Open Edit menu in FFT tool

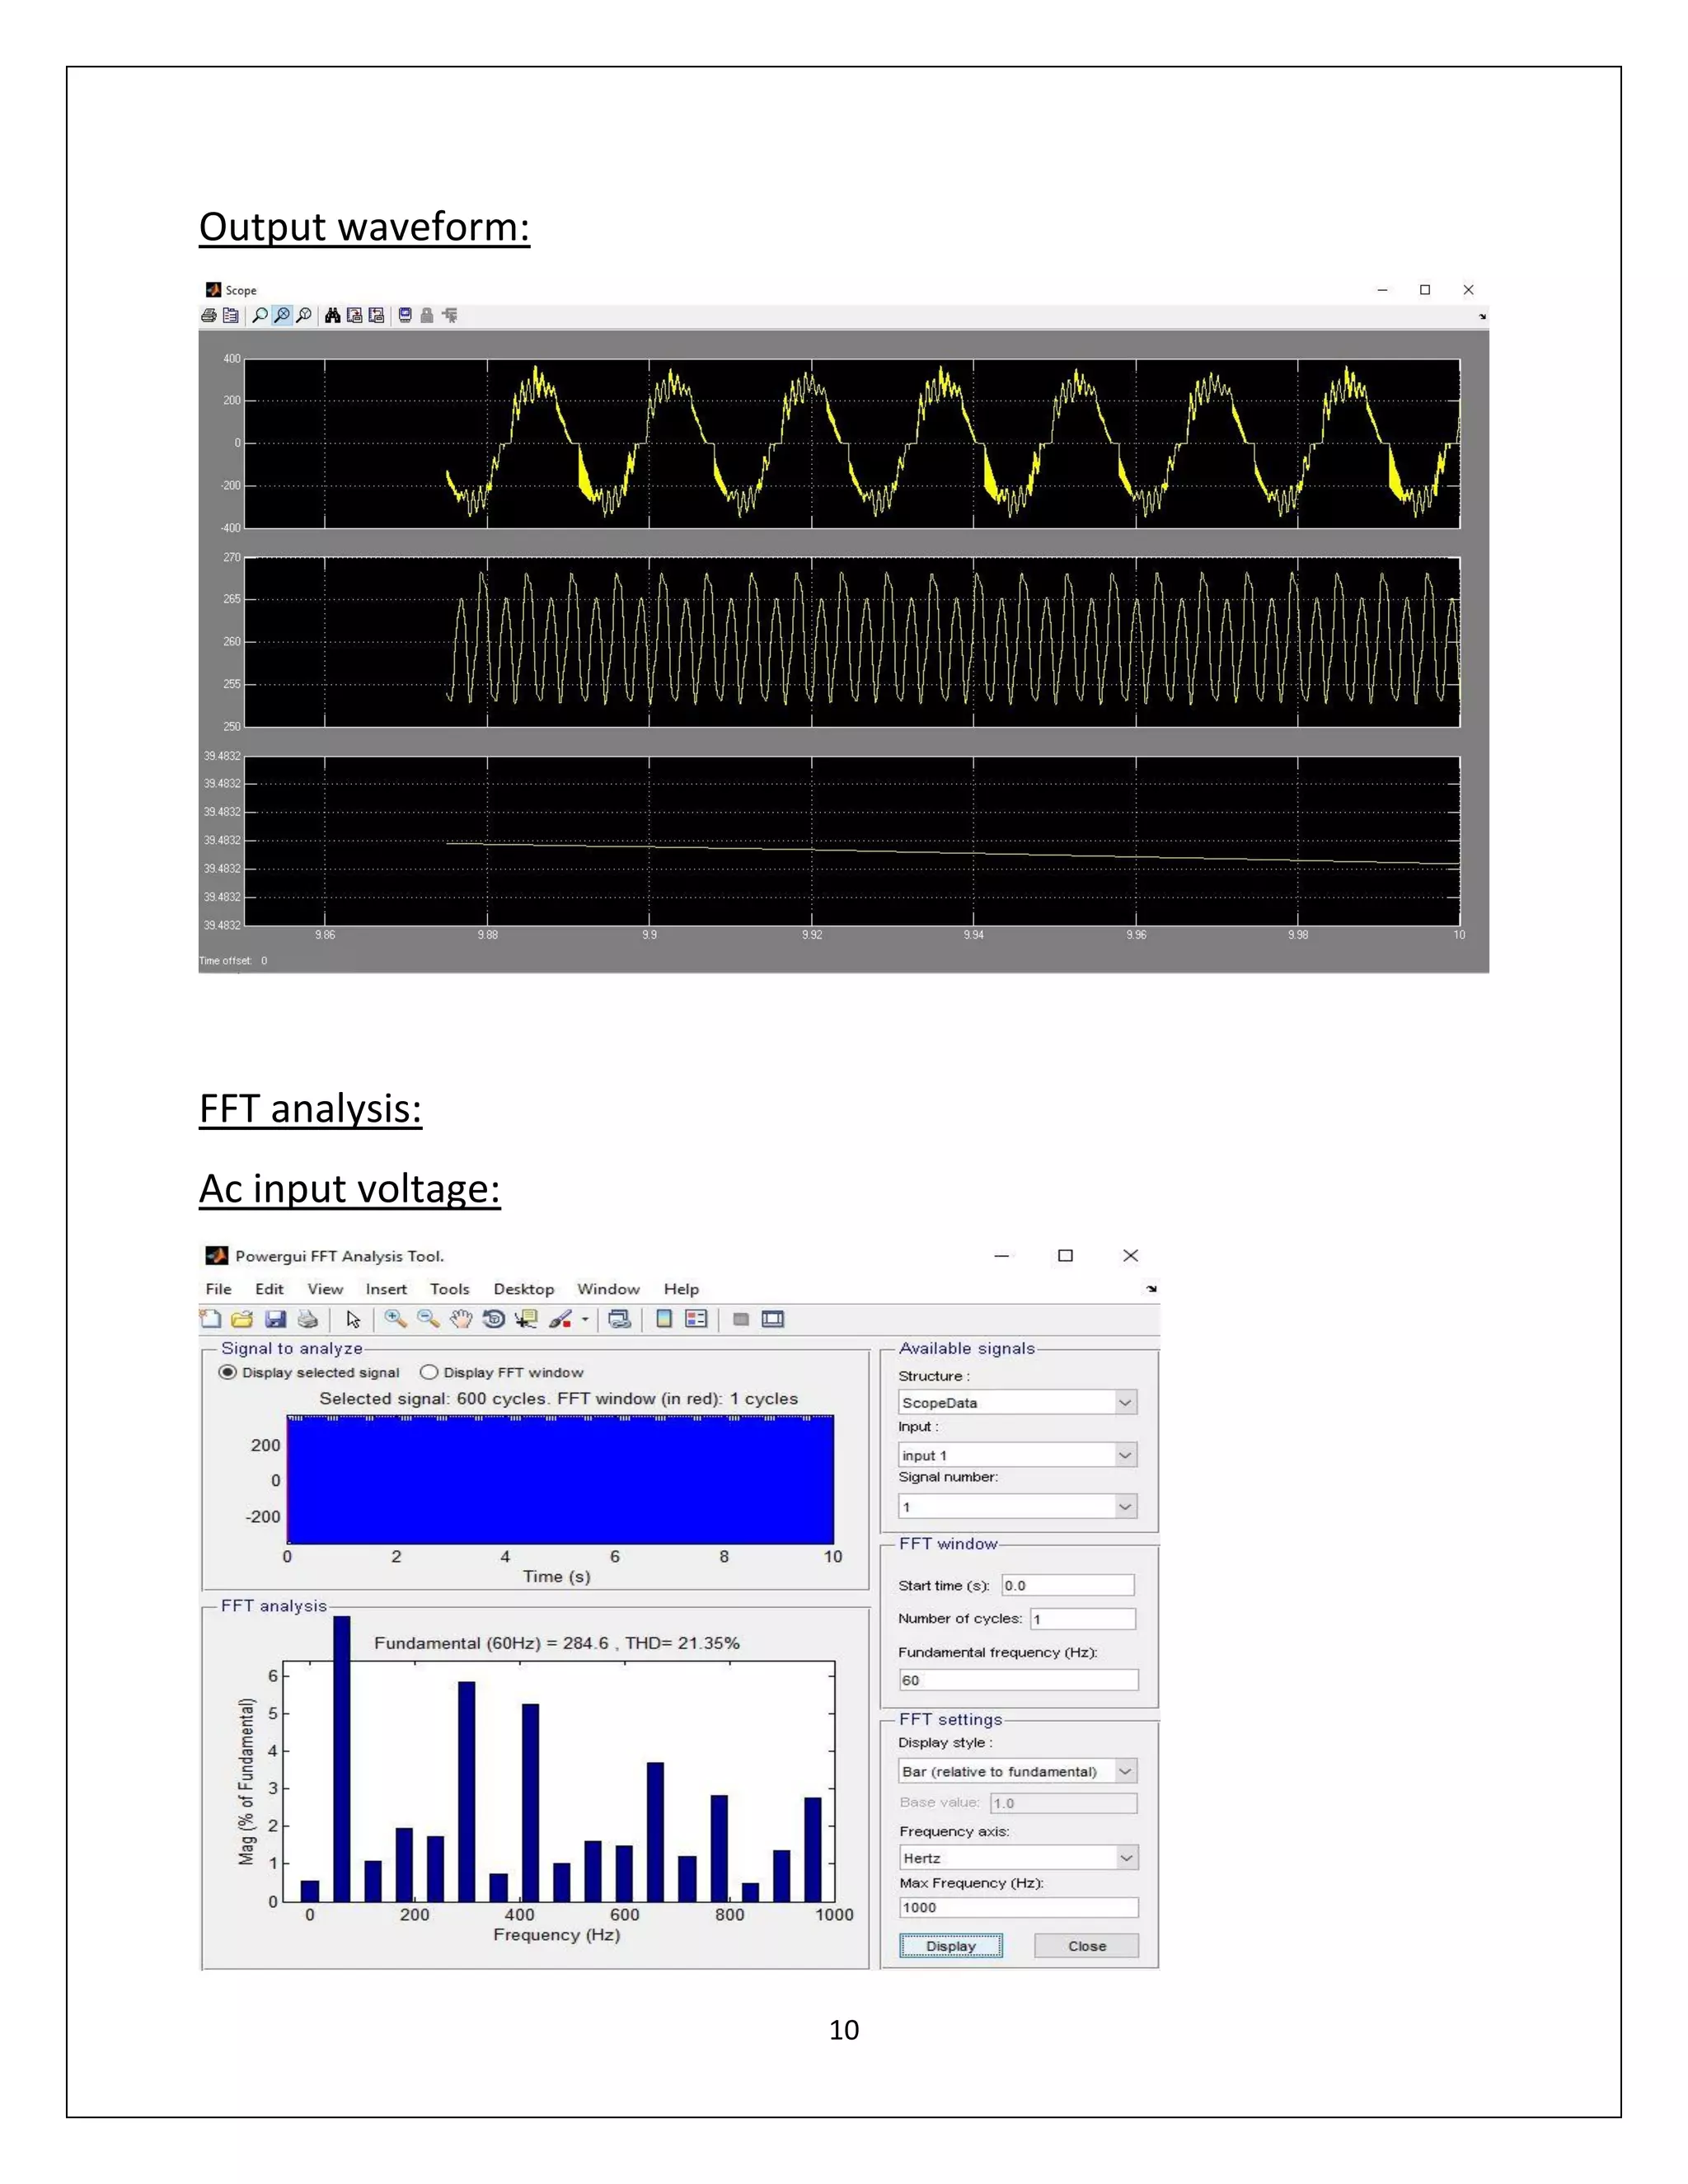point(269,1289)
